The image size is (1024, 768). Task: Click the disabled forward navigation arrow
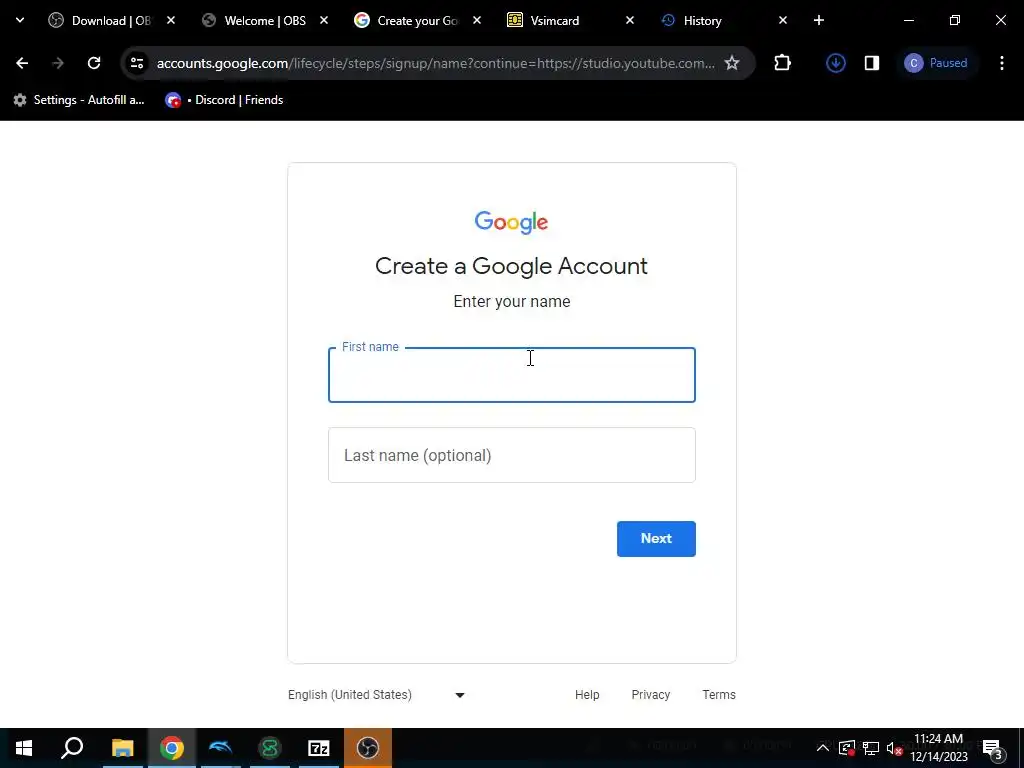[57, 63]
